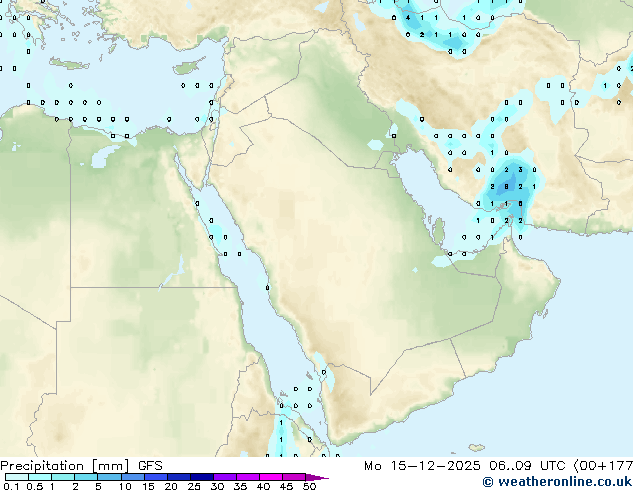Click the 0.1–0.5 mm legend color box
Image resolution: width=634 pixels, height=490 pixels.
[17, 477]
